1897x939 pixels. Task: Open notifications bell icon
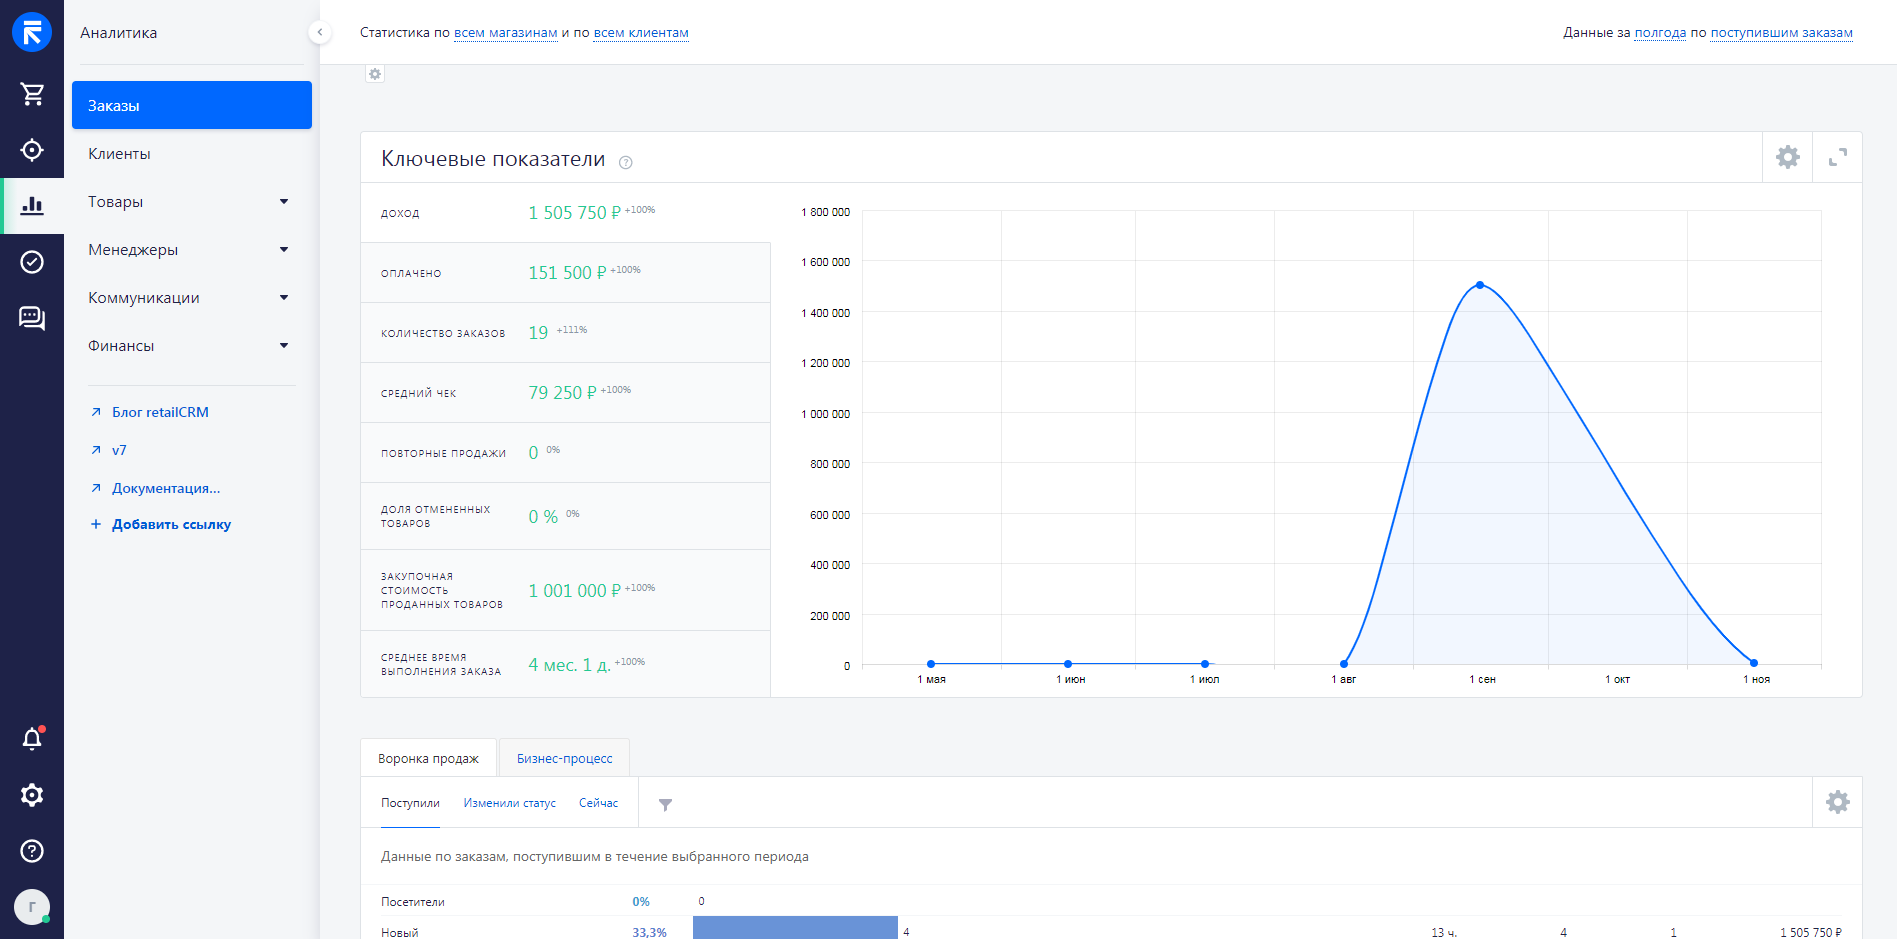click(32, 739)
